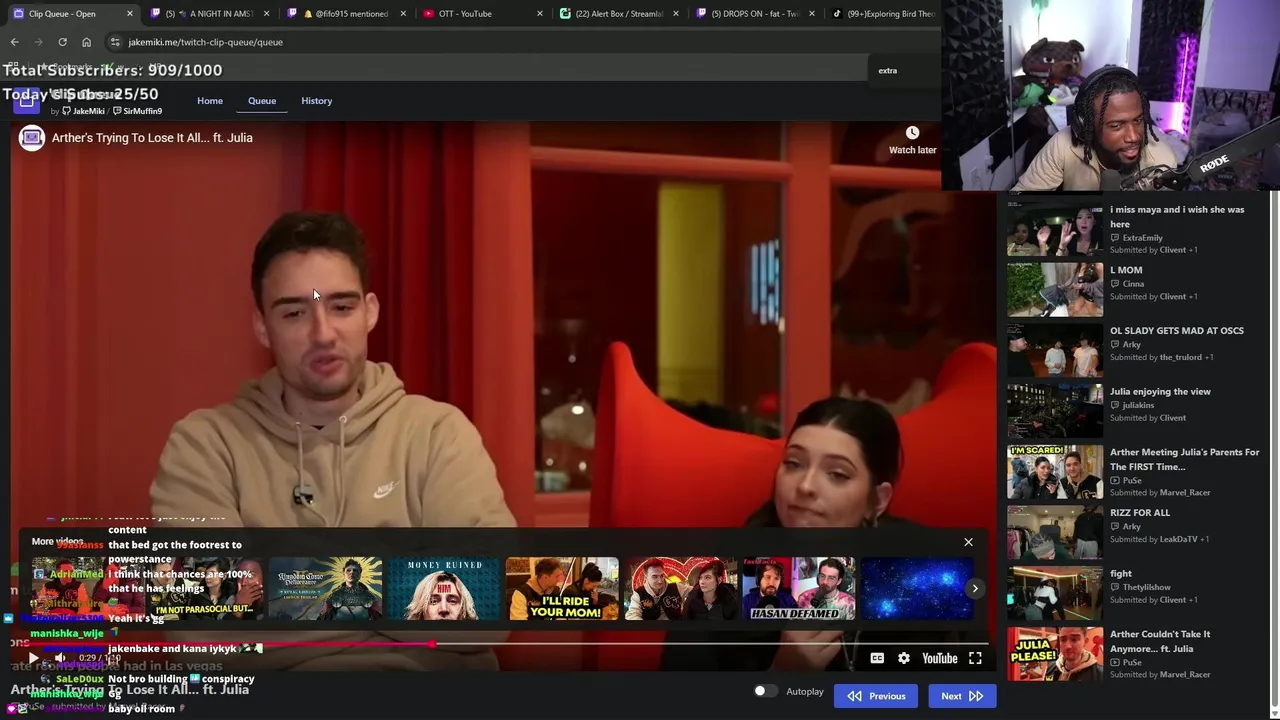Viewport: 1280px width, 720px height.
Task: Seek using the red video progress bar
Action: point(500,645)
